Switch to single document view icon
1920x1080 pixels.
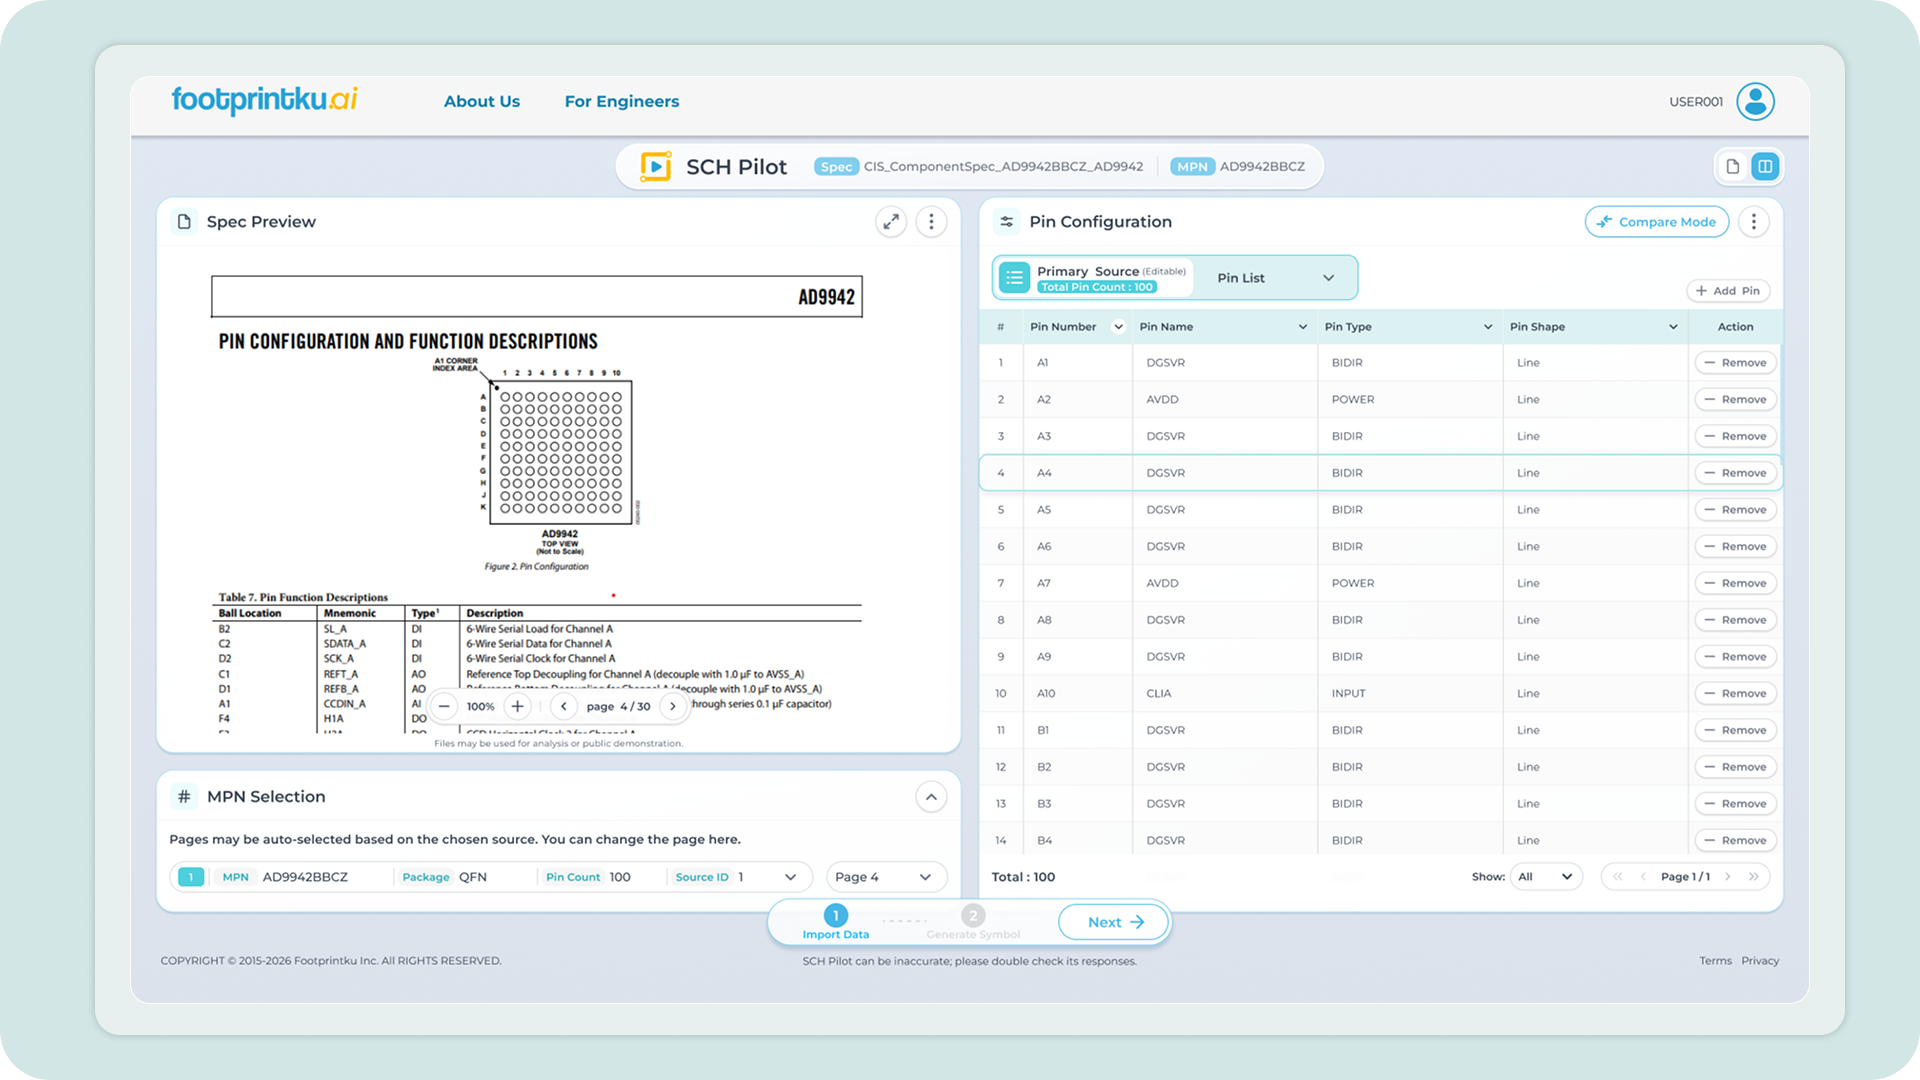1733,166
